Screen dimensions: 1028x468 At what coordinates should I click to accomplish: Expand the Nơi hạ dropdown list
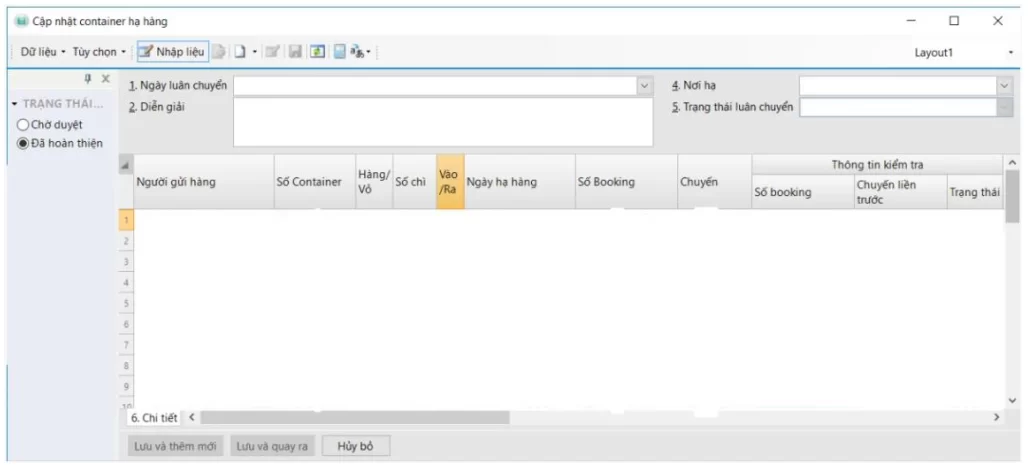(1005, 86)
